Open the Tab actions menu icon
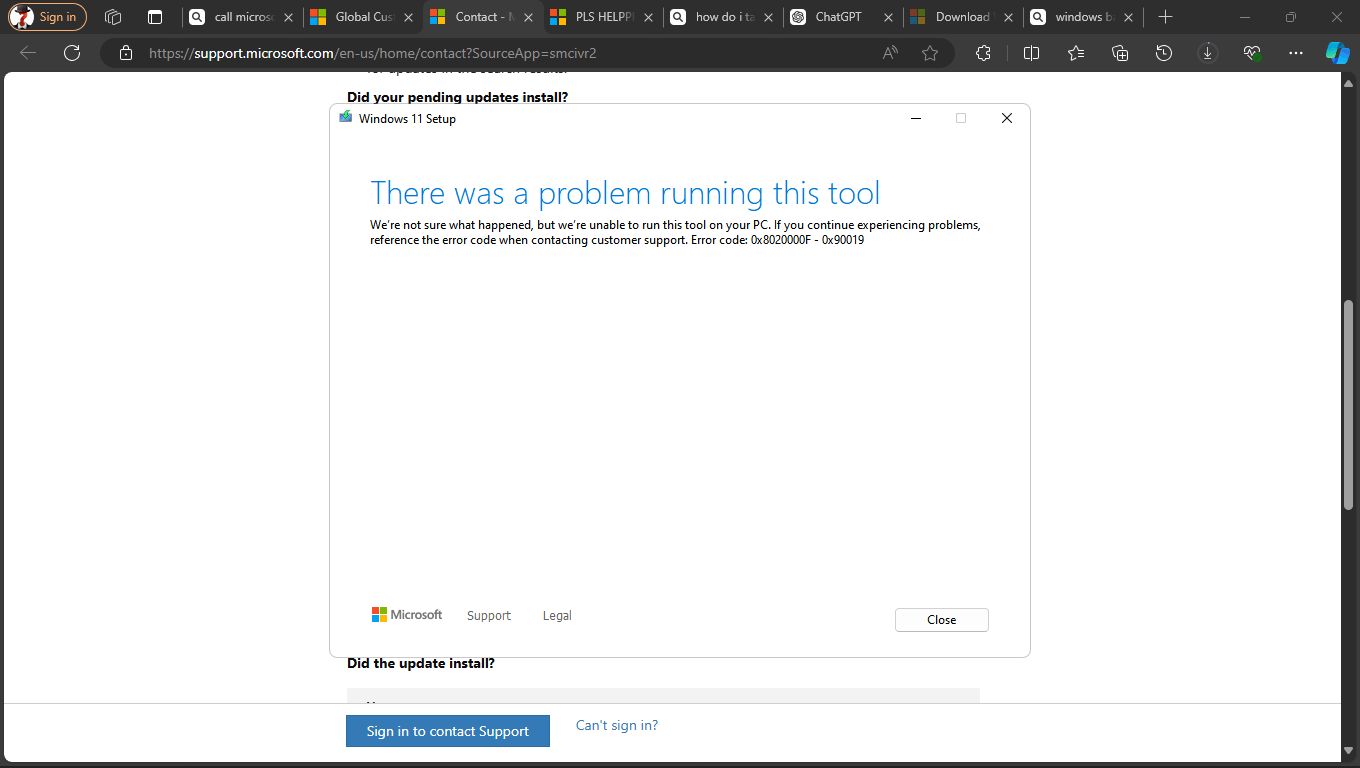This screenshot has width=1360, height=768. tap(154, 17)
